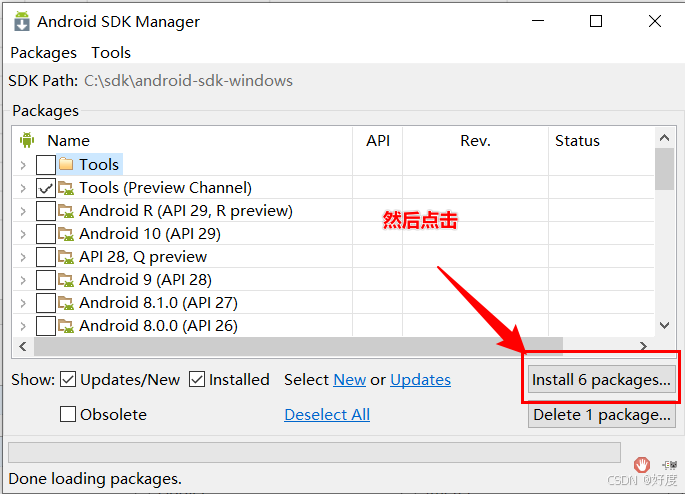Select the Android 8.1.0 (API 27) row text
685x494 pixels.
158,303
